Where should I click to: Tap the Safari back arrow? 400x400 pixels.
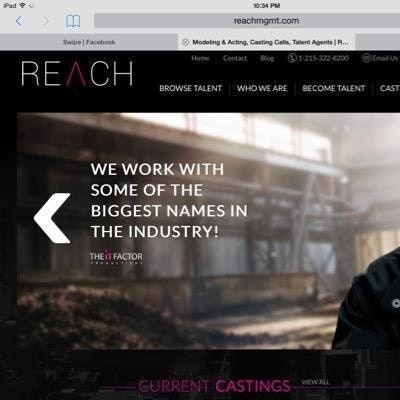(19, 21)
